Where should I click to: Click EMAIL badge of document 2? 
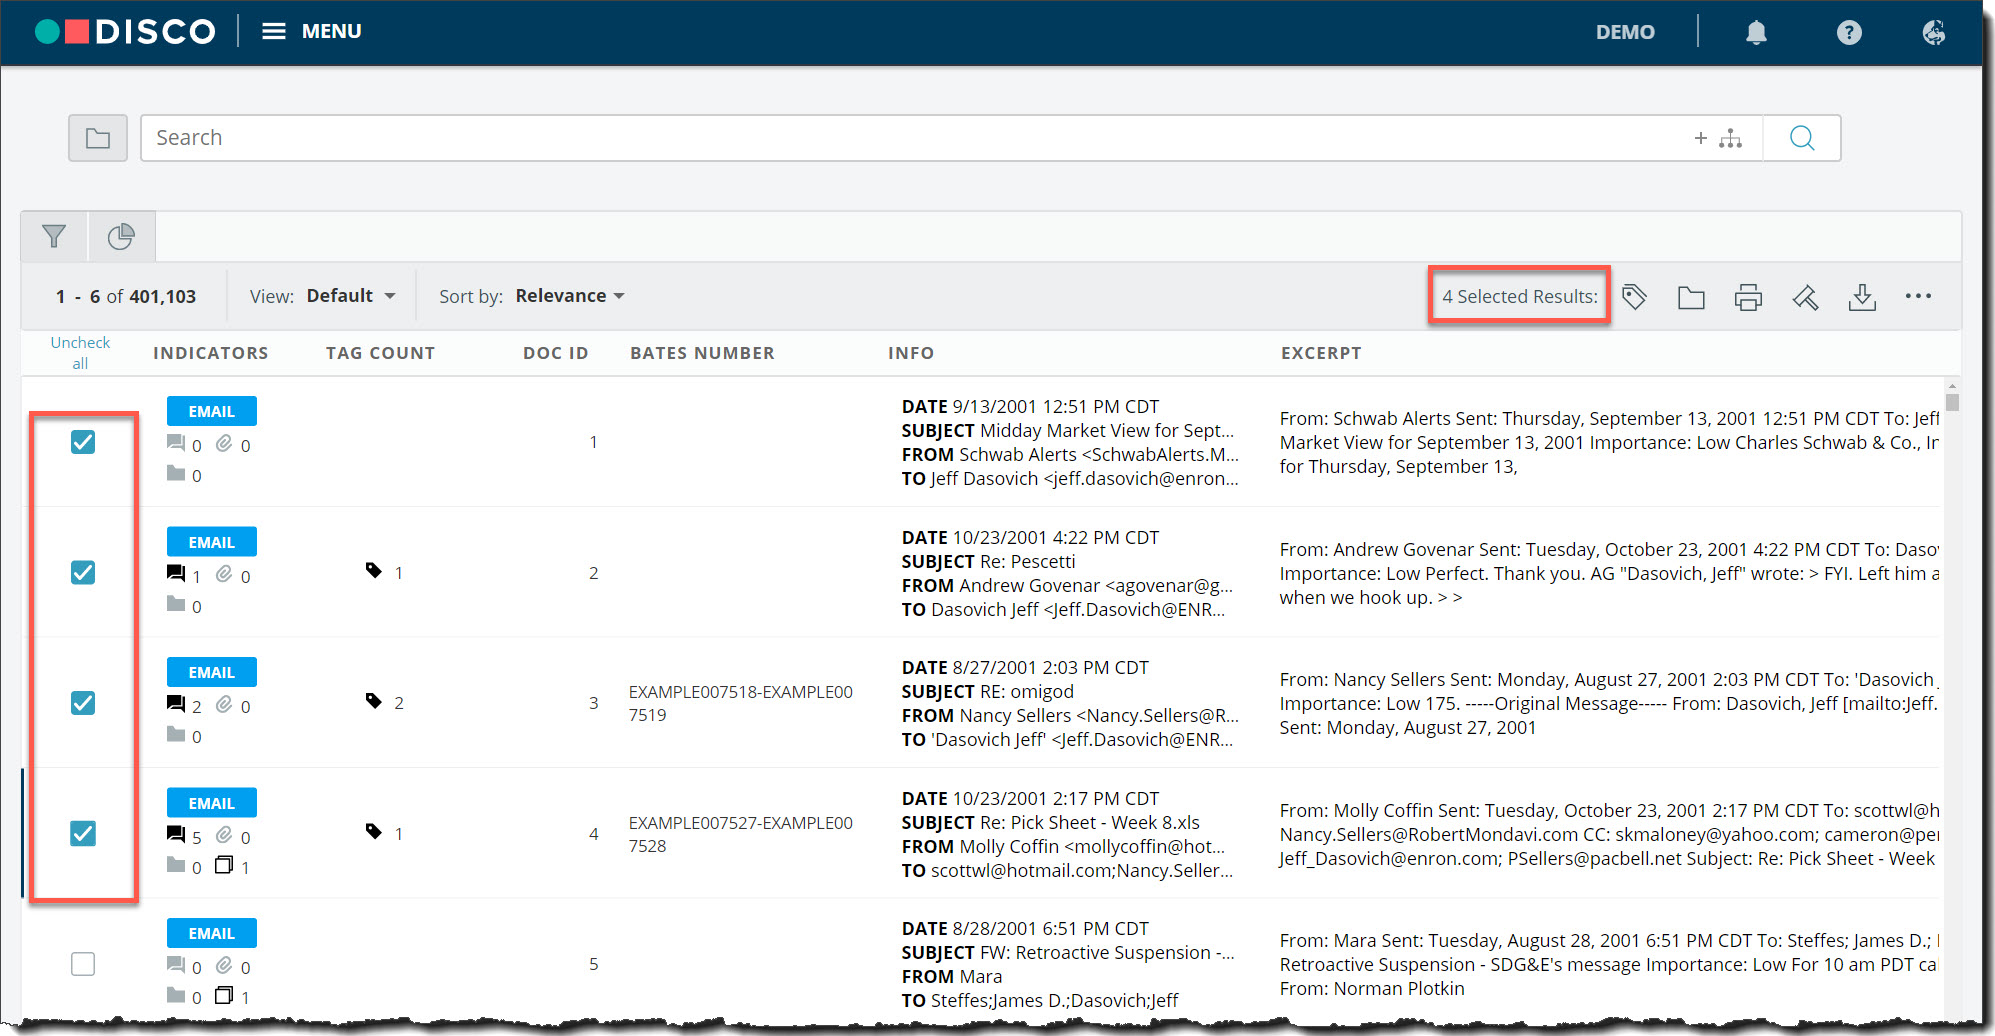pos(211,542)
